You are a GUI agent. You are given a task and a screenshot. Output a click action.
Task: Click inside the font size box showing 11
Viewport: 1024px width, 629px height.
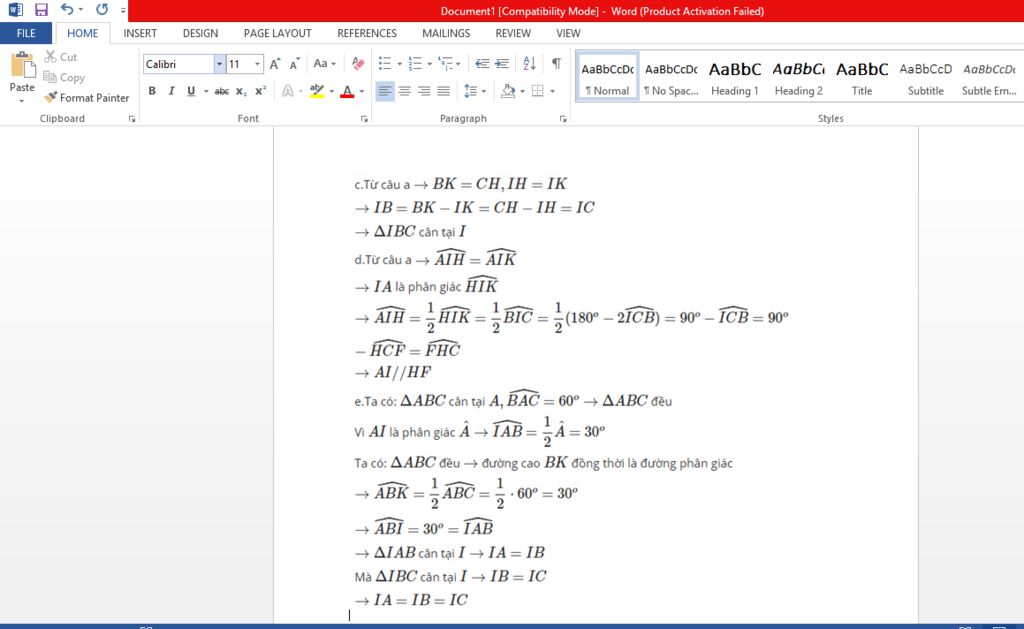tap(239, 64)
